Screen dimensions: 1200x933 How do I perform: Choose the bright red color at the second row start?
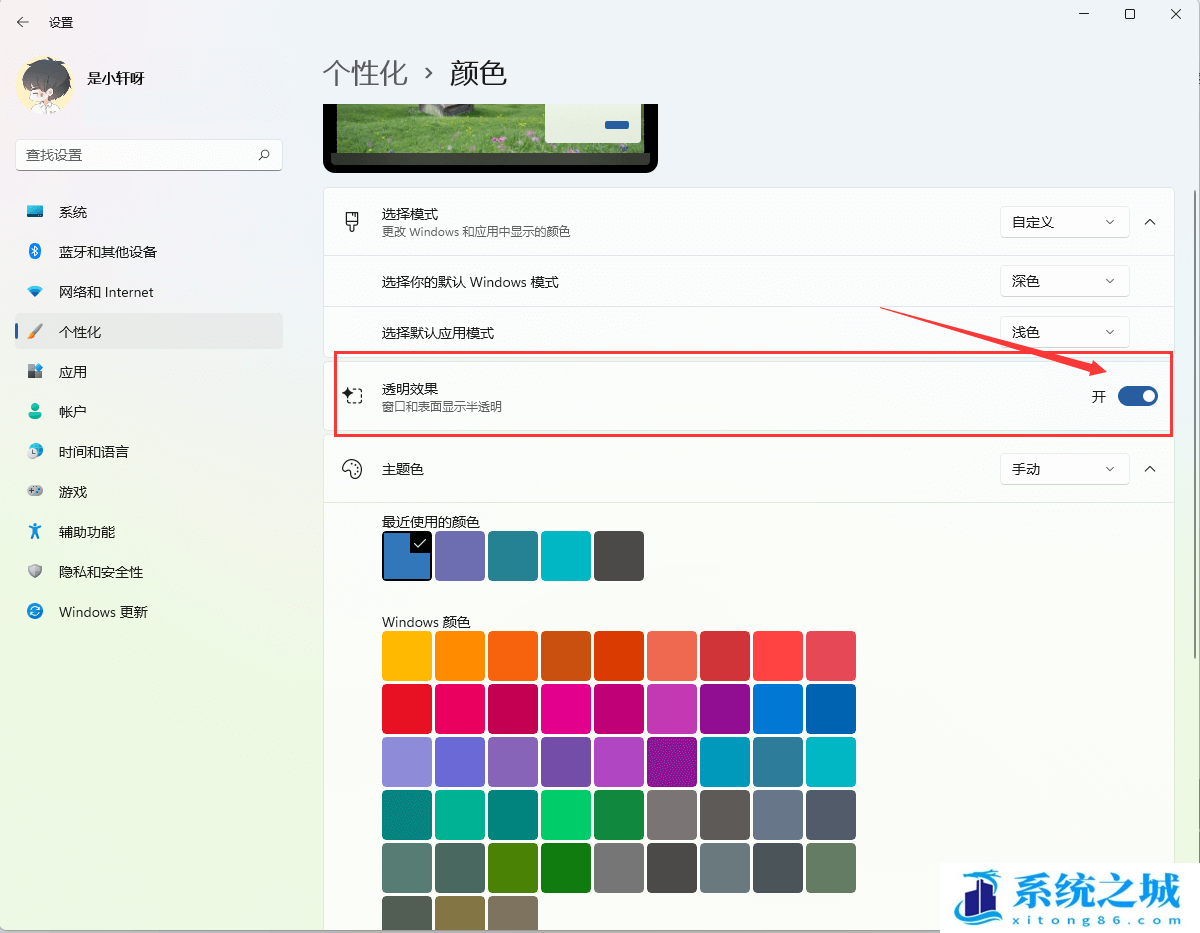pos(407,709)
